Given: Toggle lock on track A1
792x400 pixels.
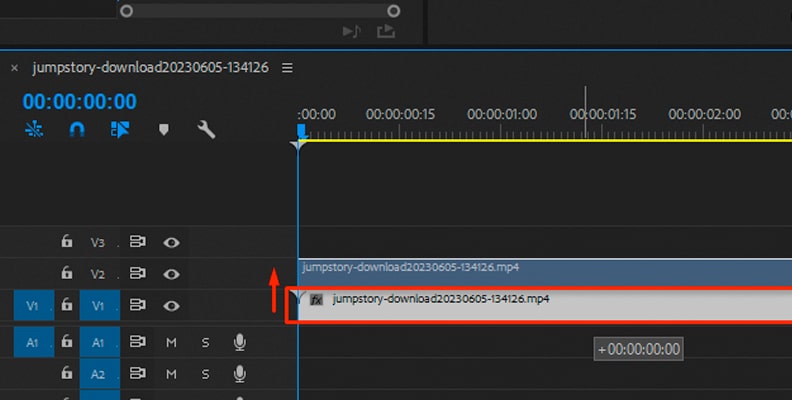Looking at the screenshot, I should 67,341.
